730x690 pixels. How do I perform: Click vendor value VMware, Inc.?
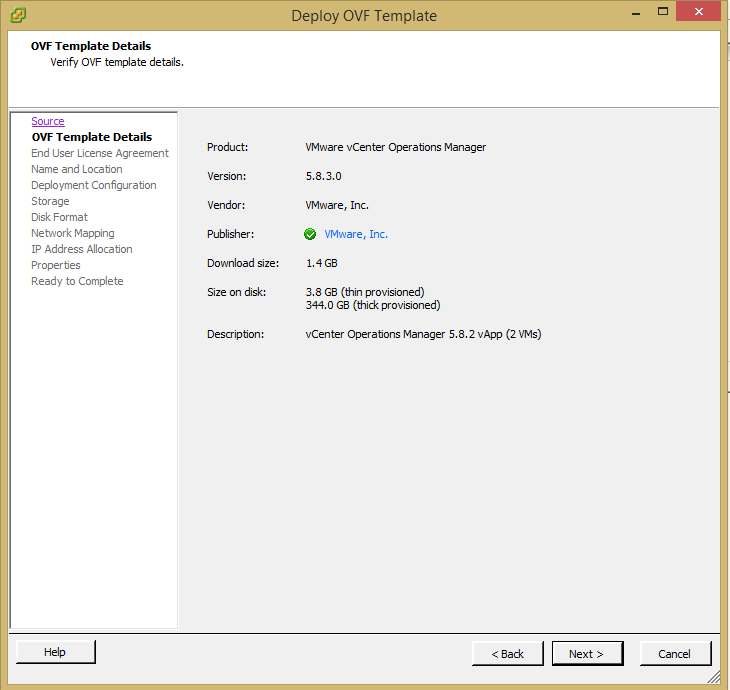point(337,205)
